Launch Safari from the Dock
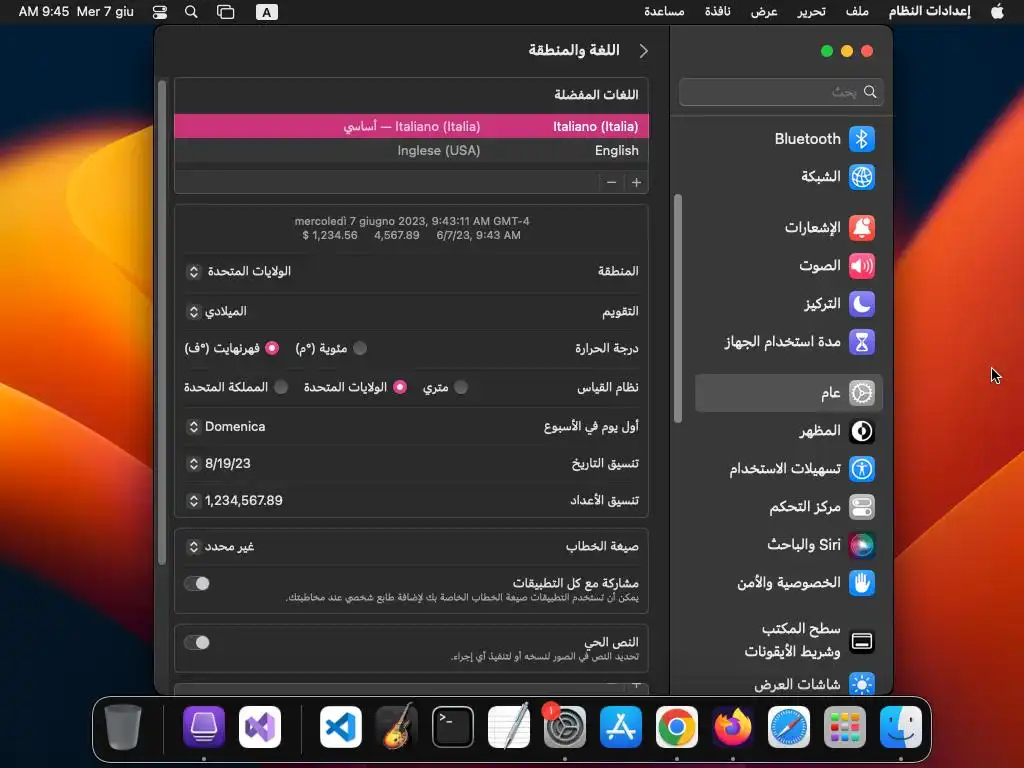1024x768 pixels. click(788, 727)
